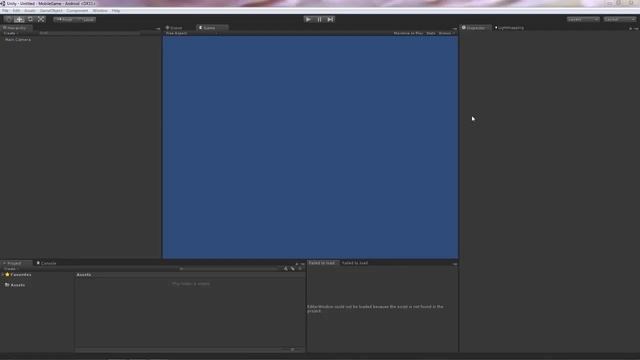Select the Move tool
This screenshot has width=640, height=360.
[x=19, y=19]
